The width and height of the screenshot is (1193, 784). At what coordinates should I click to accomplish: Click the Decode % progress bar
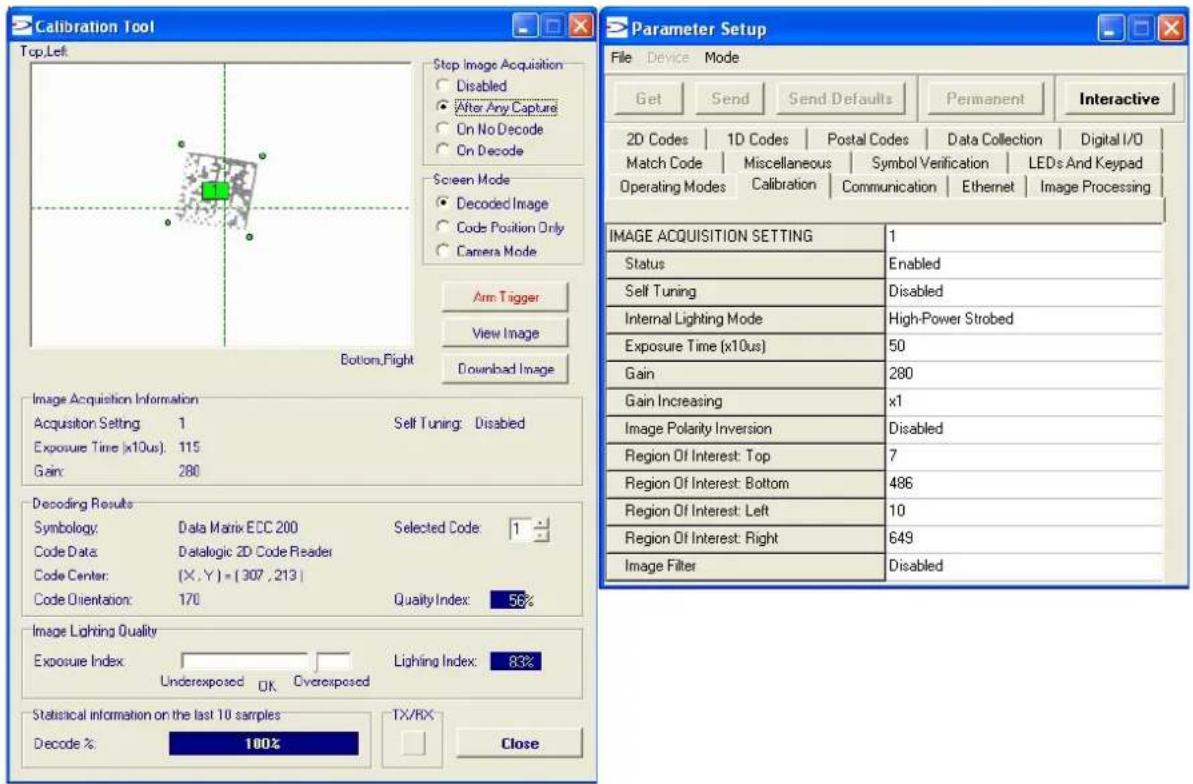[263, 743]
